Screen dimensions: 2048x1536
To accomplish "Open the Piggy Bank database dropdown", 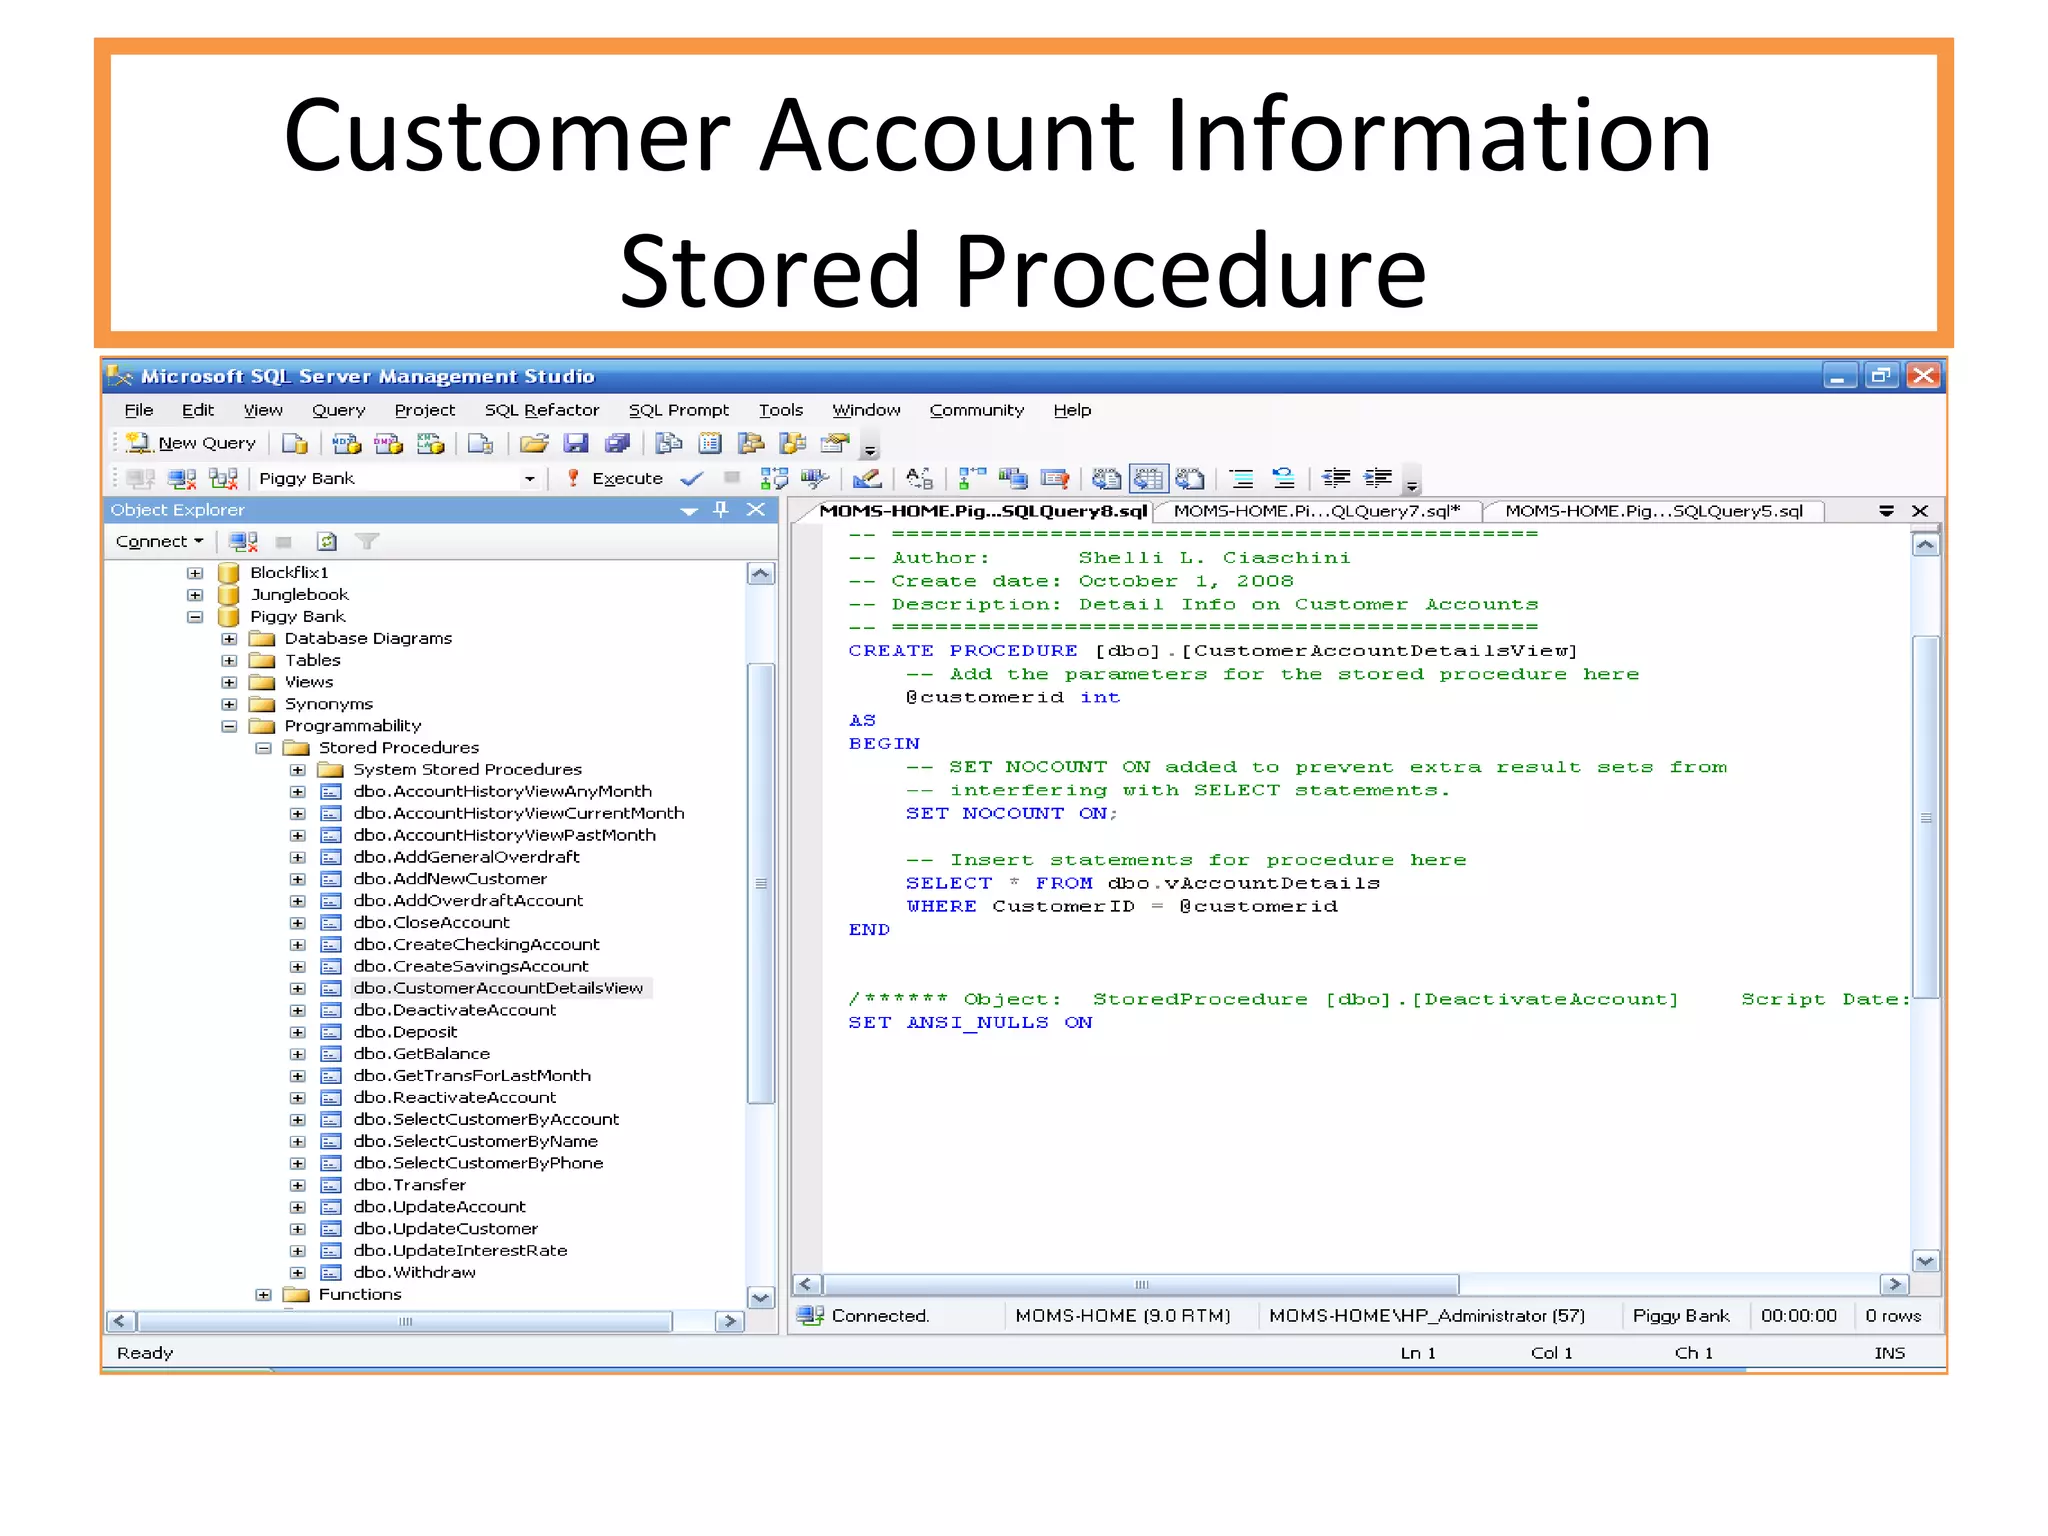I will [529, 479].
